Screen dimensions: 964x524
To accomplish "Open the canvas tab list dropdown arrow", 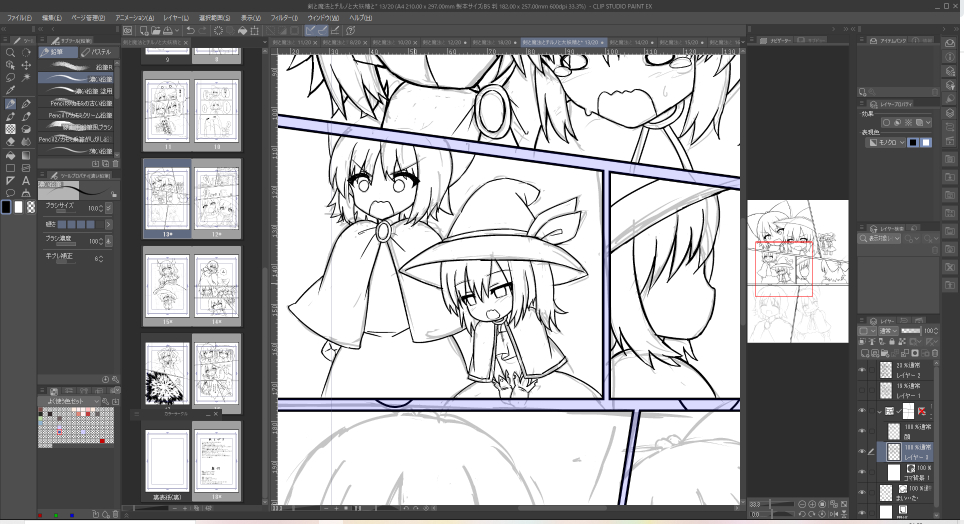I will click(743, 42).
